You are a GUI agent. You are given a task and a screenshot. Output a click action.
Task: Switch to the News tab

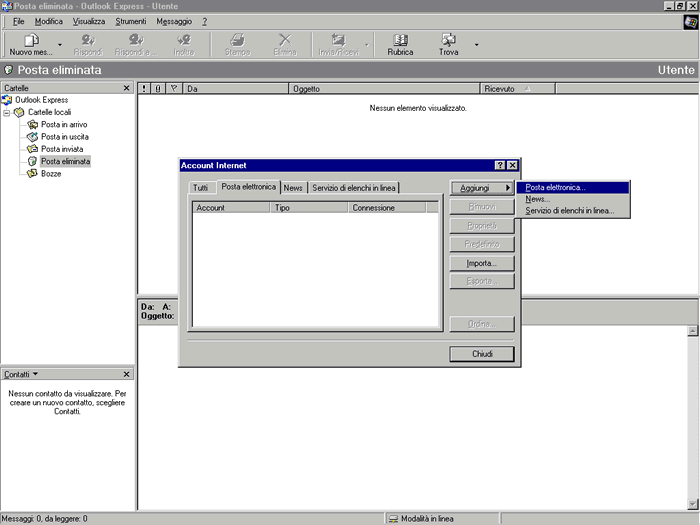point(293,188)
